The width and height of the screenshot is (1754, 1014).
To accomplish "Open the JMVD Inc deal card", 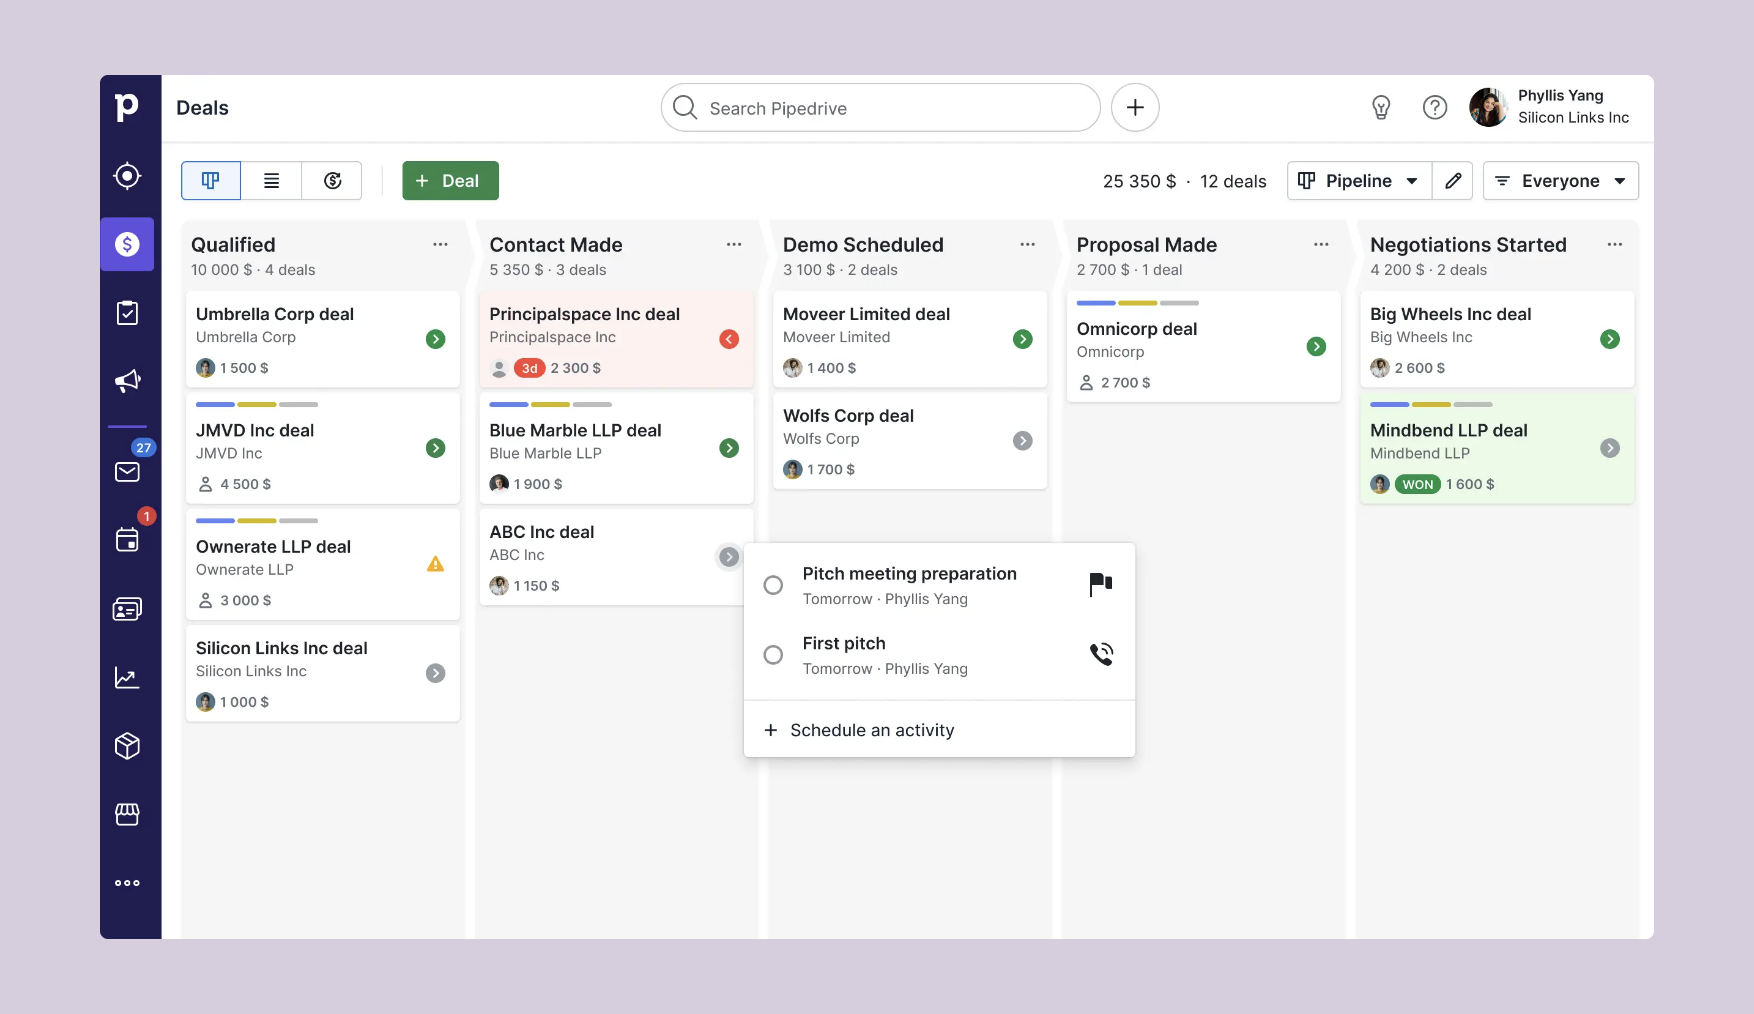I will 322,448.
